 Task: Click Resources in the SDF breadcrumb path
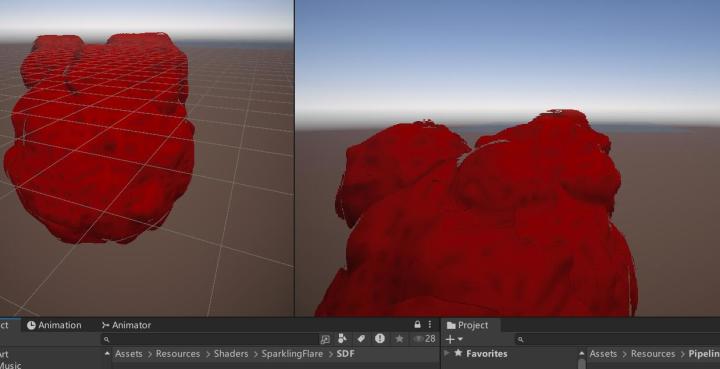click(178, 353)
